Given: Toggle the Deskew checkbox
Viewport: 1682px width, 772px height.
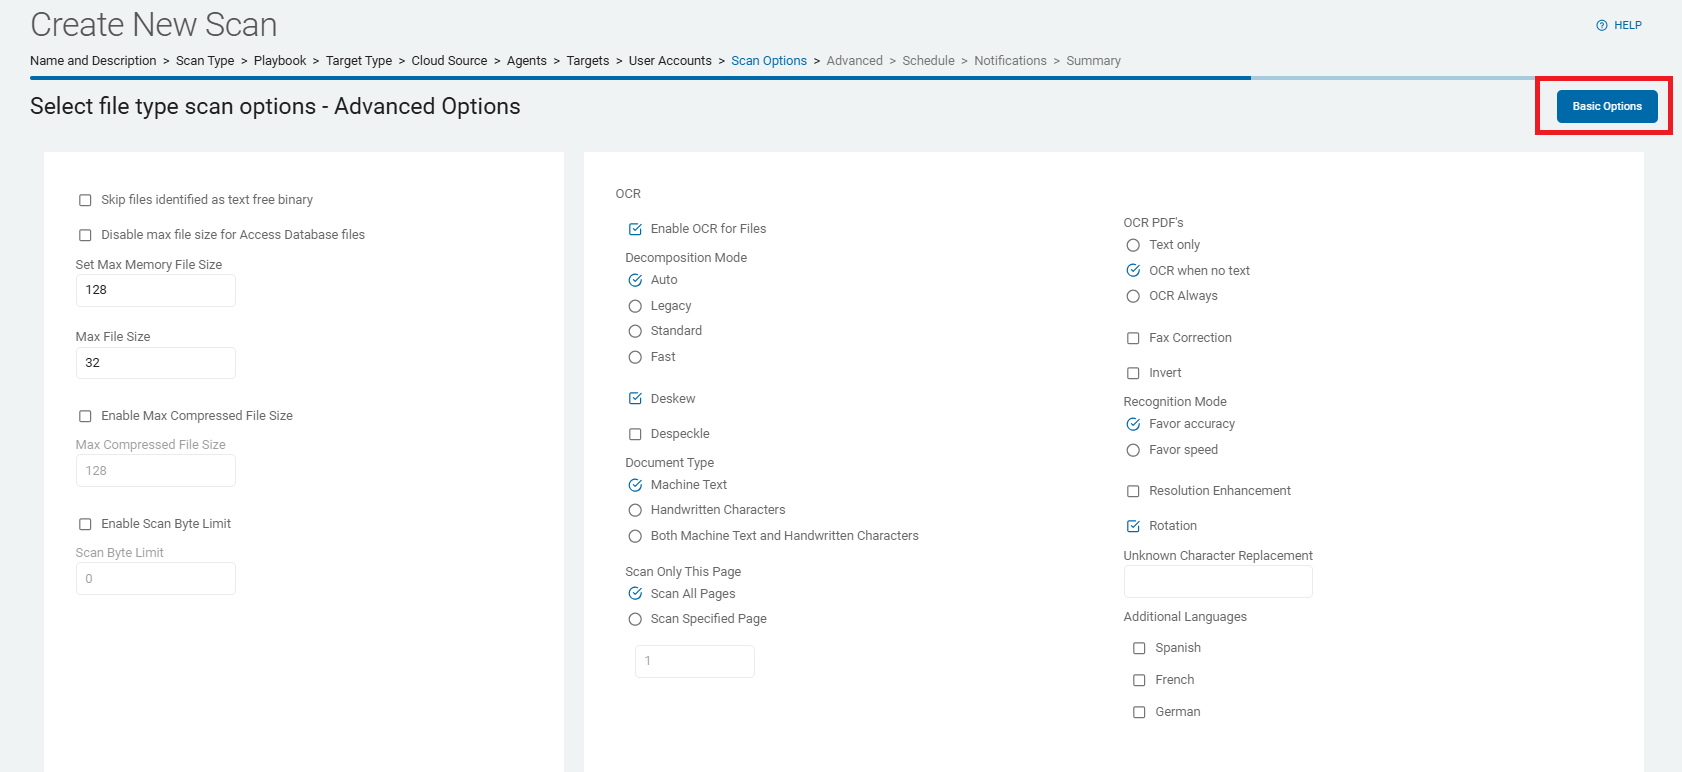Looking at the screenshot, I should coord(635,399).
